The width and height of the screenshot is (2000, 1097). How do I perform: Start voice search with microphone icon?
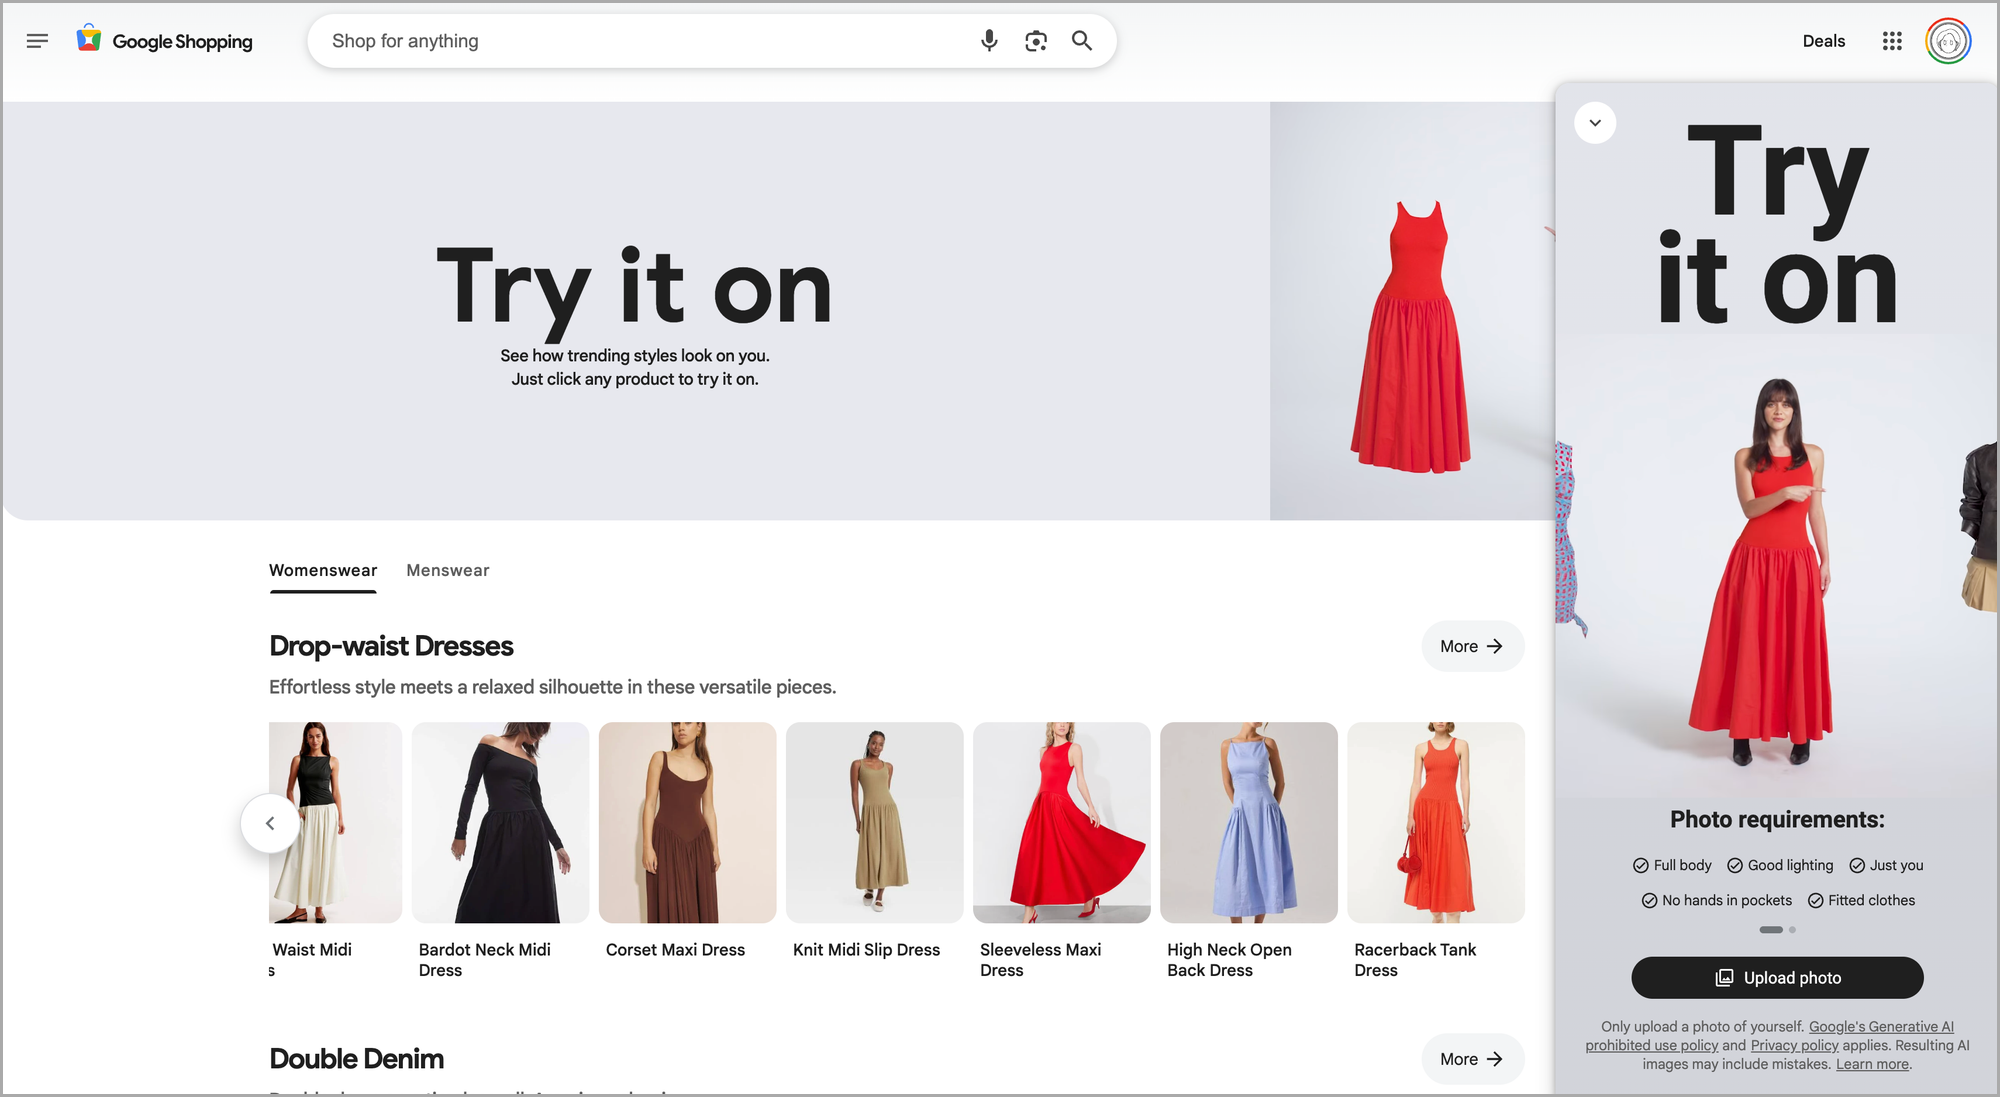tap(988, 41)
